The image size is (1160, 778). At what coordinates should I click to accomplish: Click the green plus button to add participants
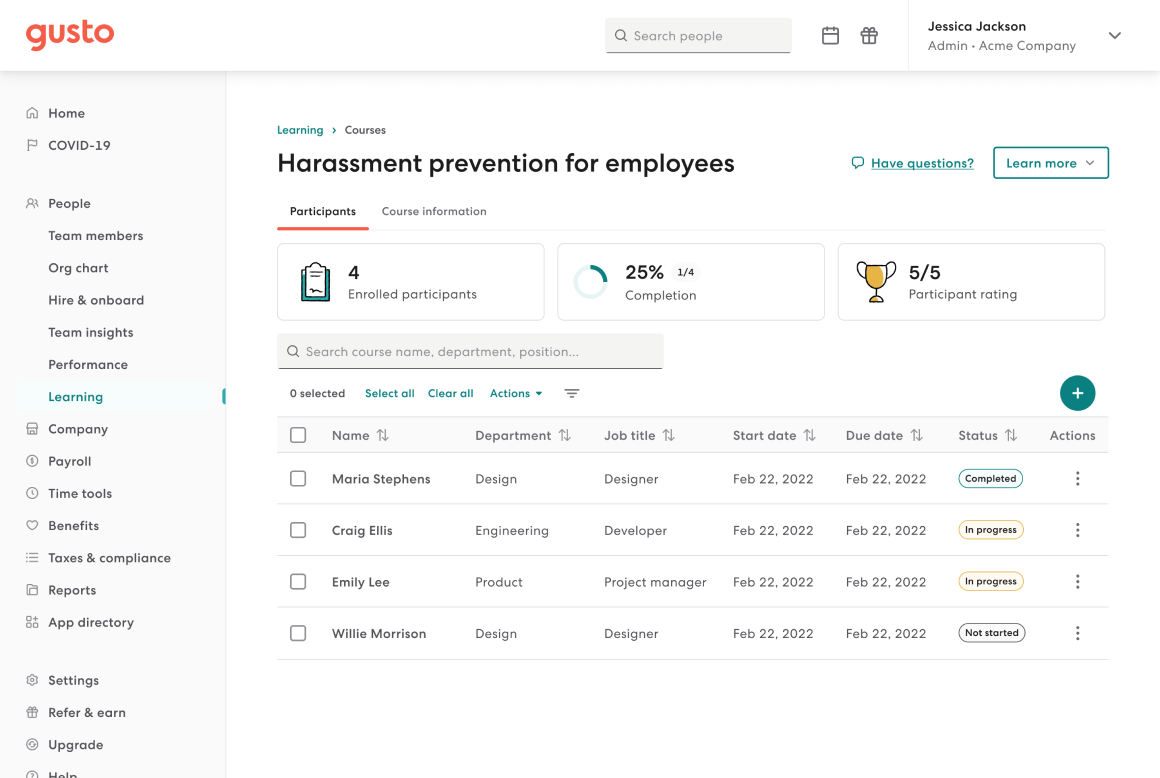click(1077, 393)
